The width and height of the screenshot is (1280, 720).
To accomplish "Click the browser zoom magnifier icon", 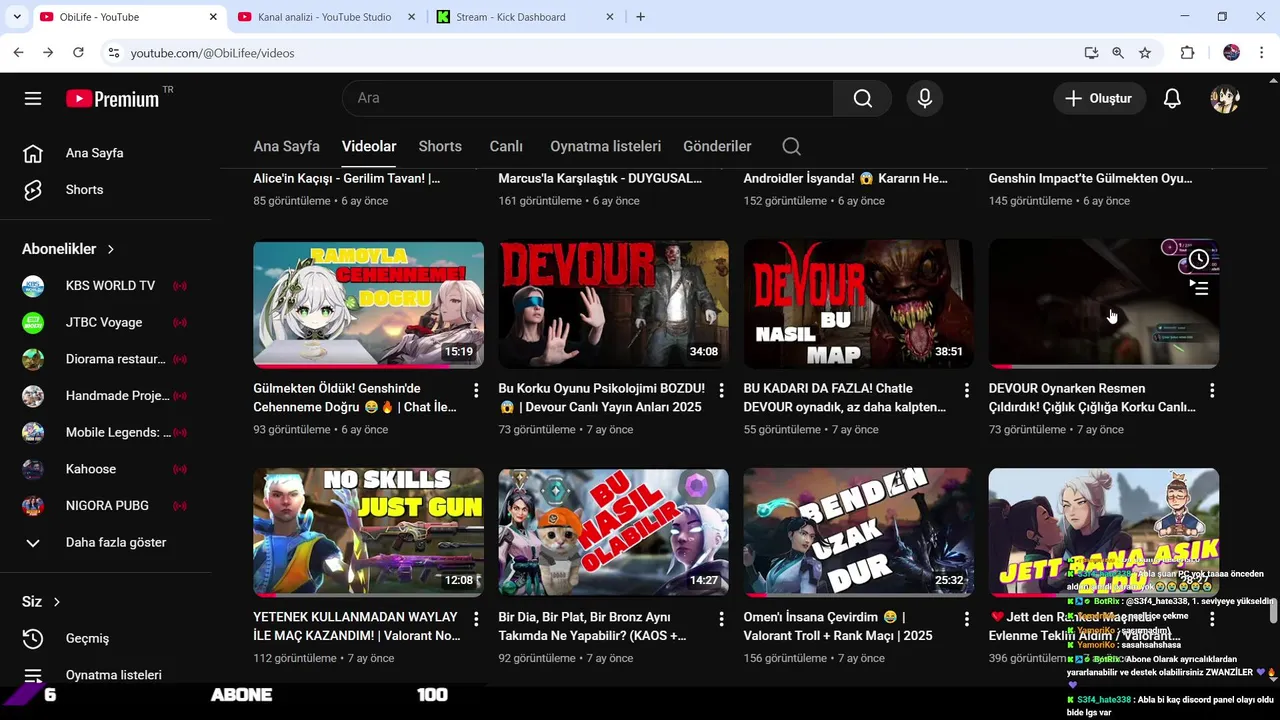I will 1118,53.
